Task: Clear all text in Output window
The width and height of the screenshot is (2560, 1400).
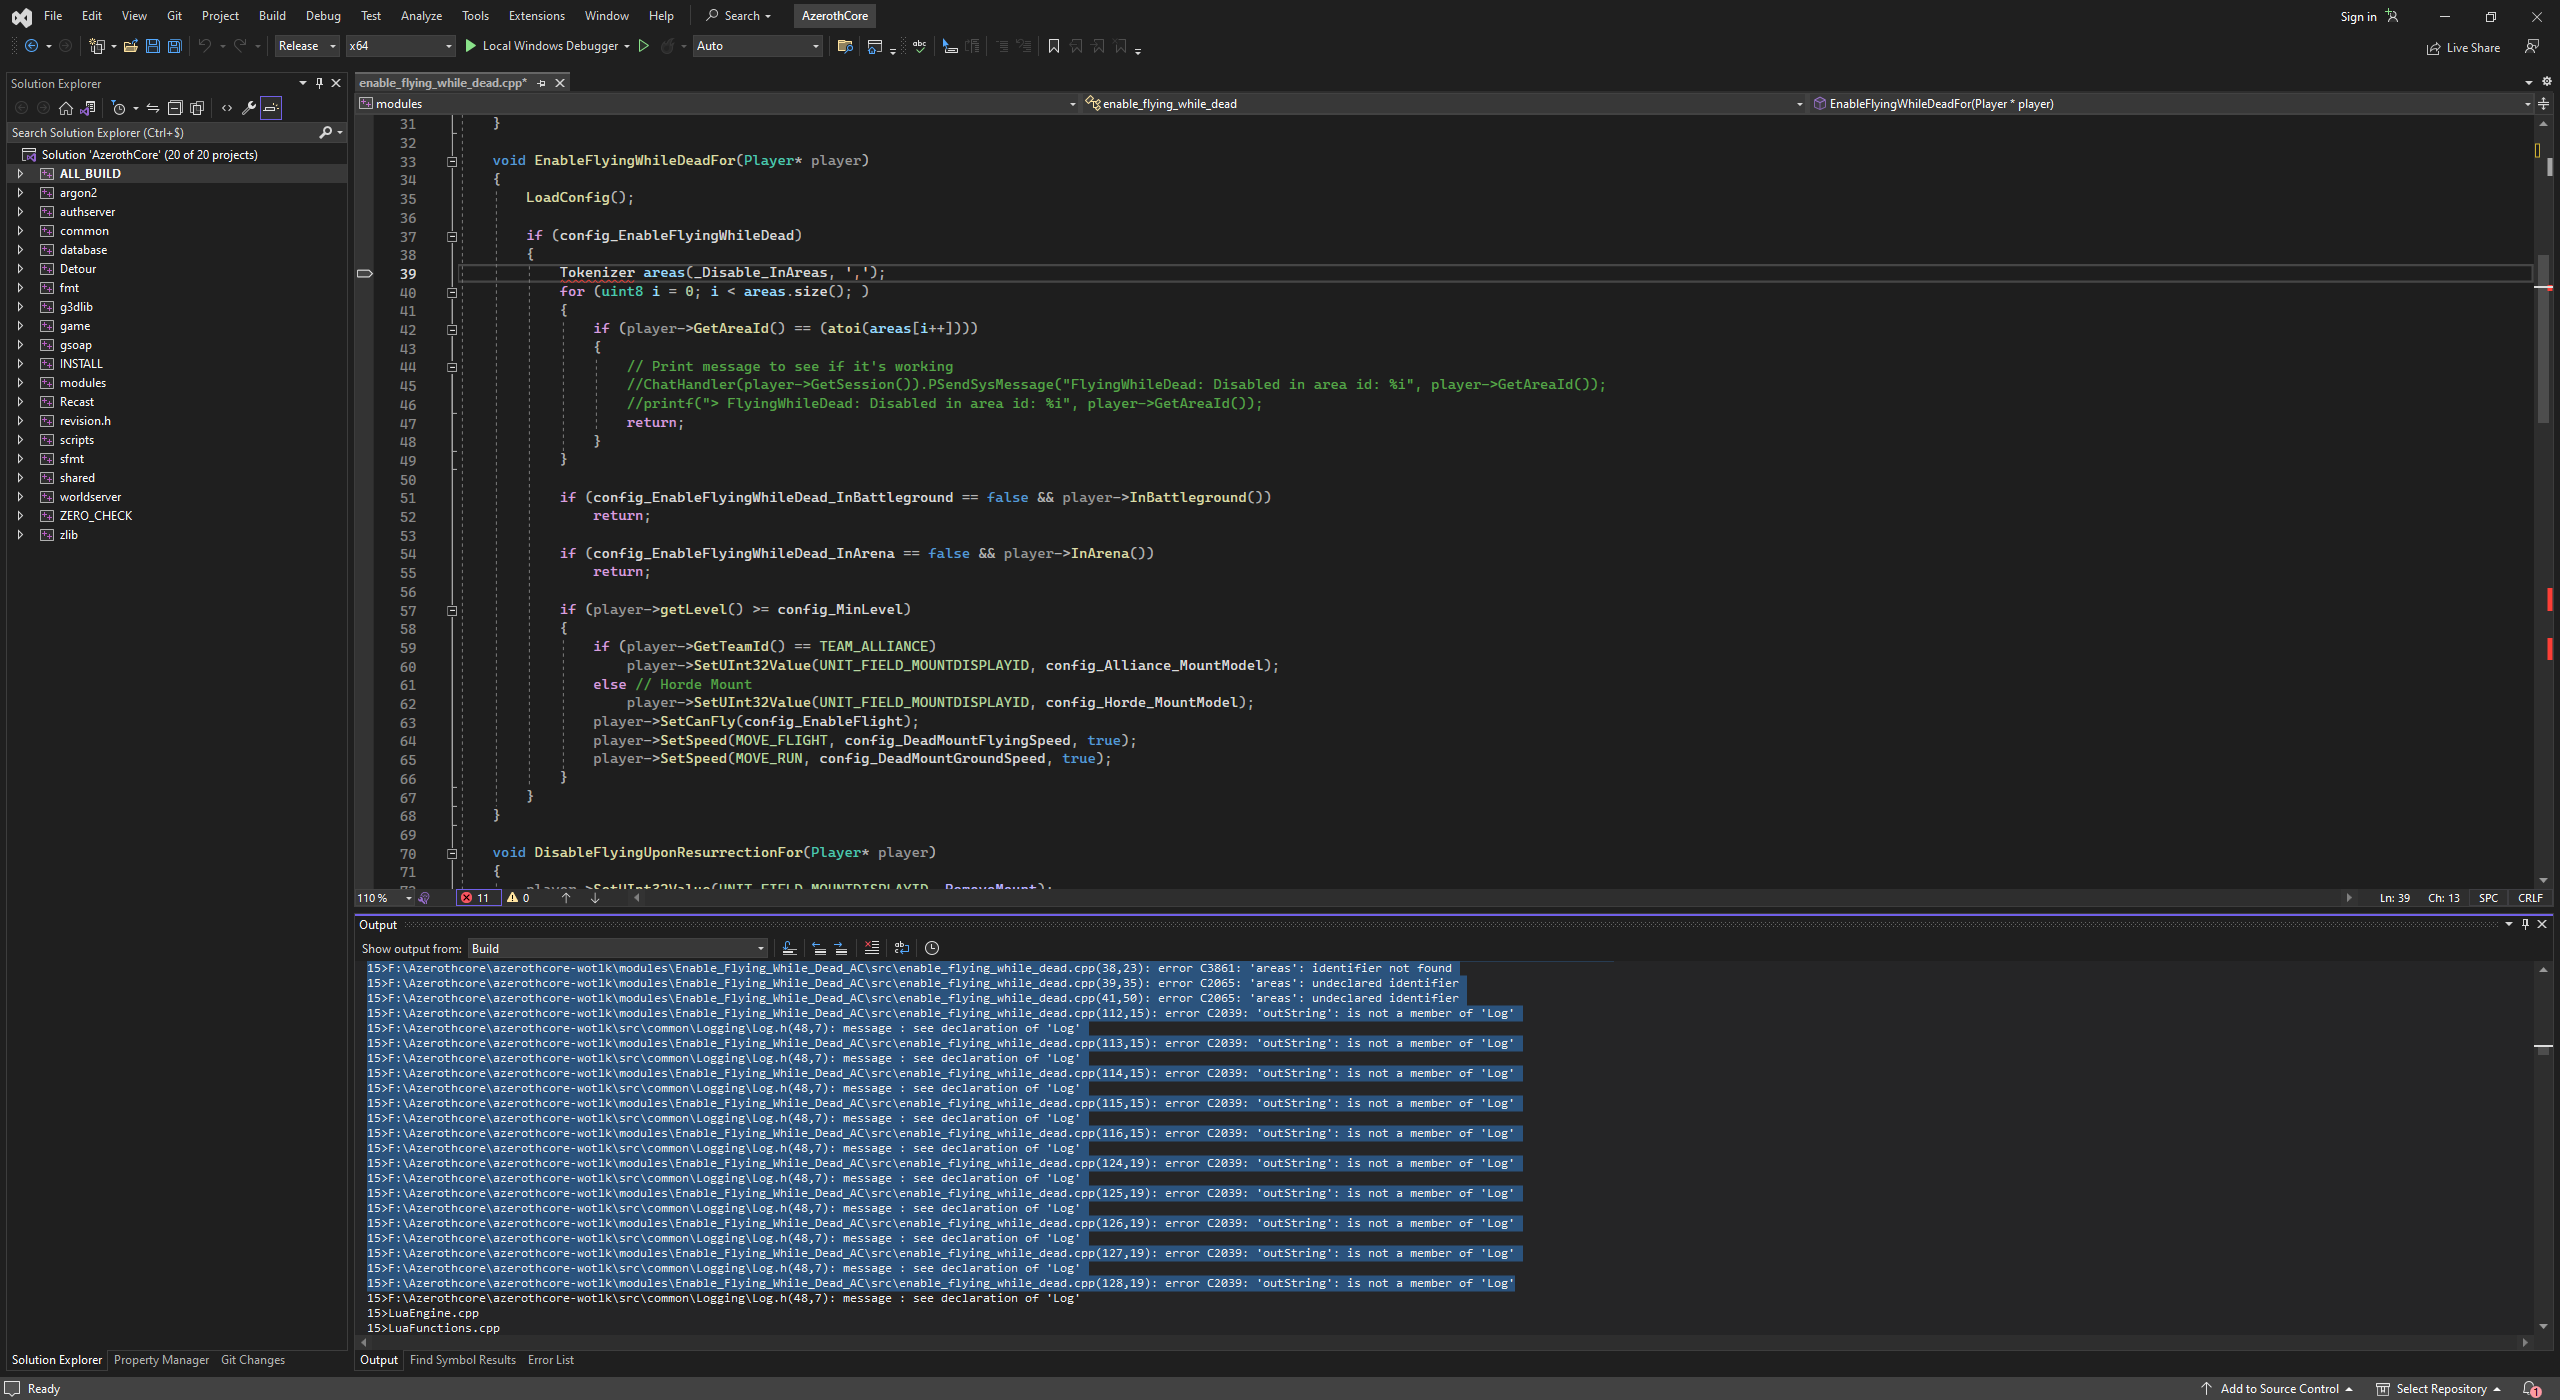Action: click(871, 948)
